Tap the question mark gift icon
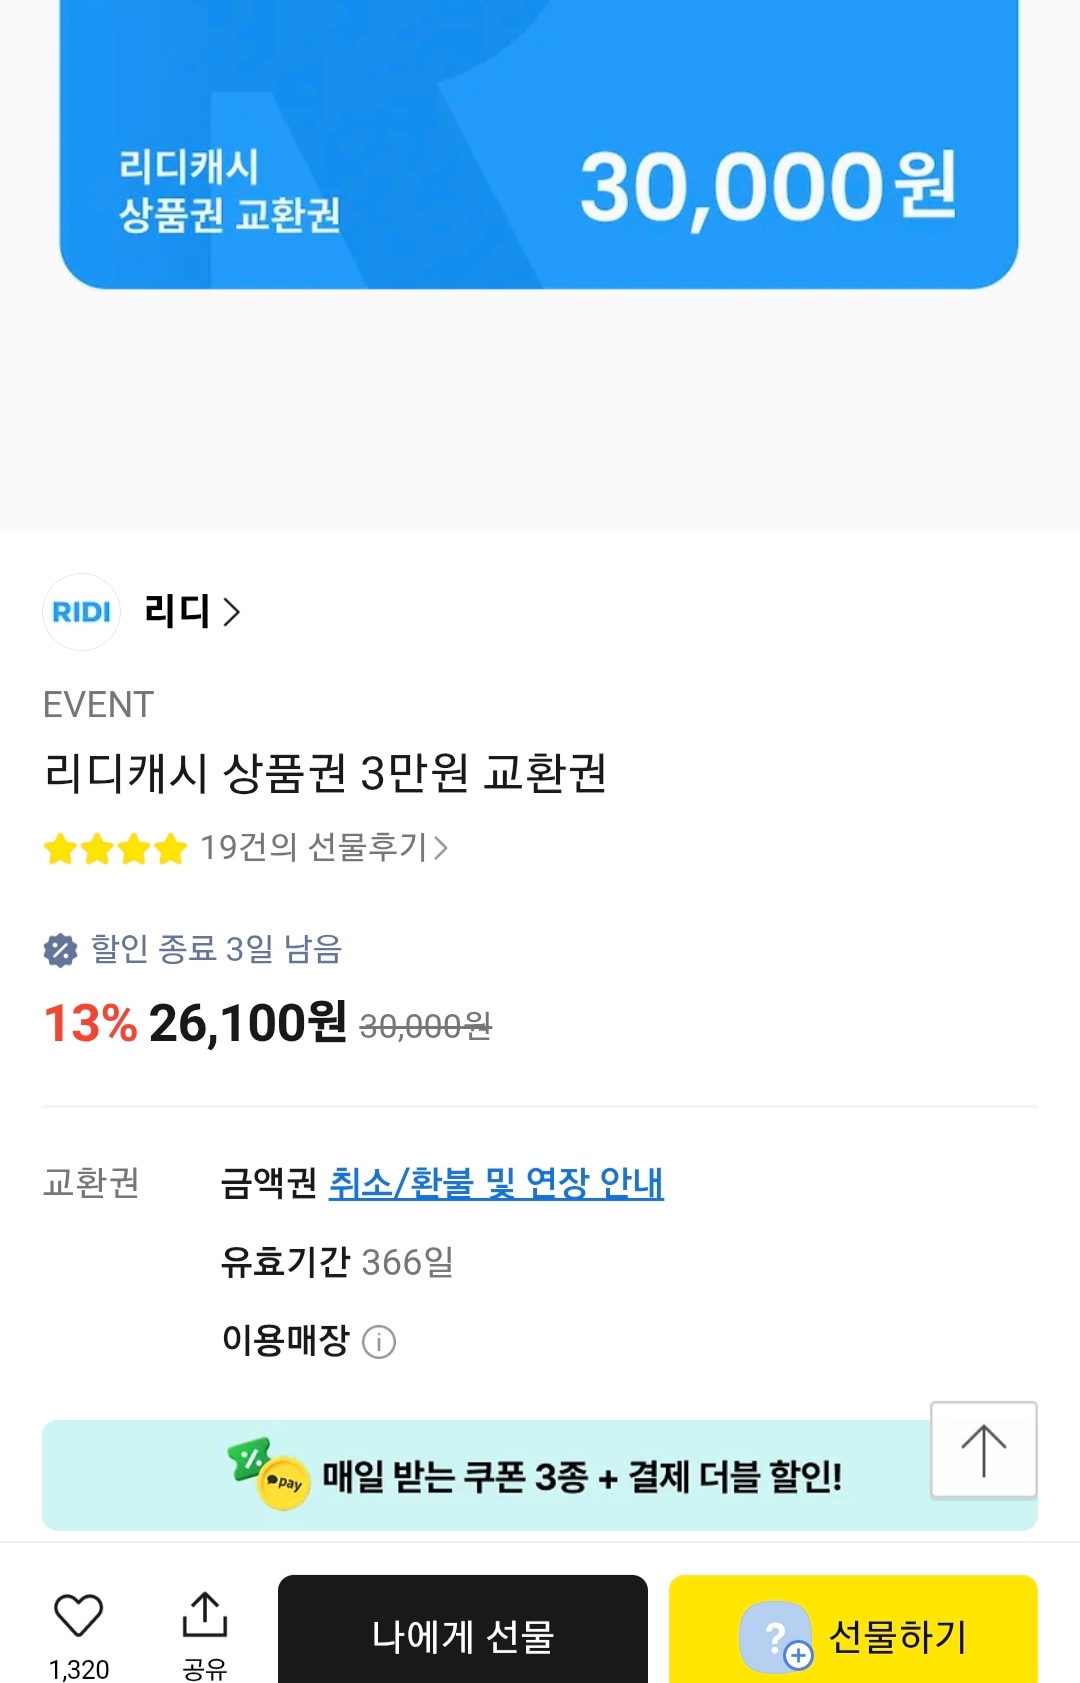The height and width of the screenshot is (1683, 1080). point(776,1638)
